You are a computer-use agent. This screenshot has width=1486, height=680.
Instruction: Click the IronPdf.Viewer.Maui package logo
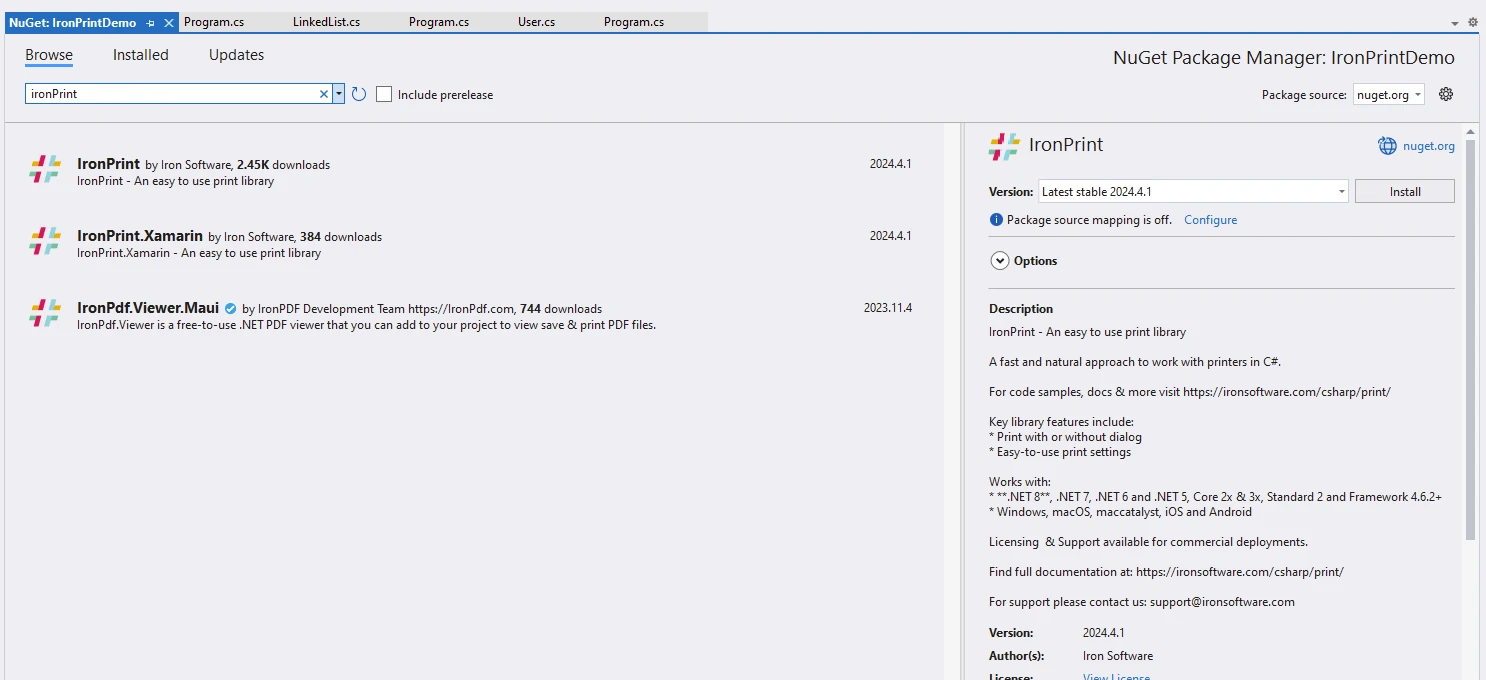pos(45,313)
